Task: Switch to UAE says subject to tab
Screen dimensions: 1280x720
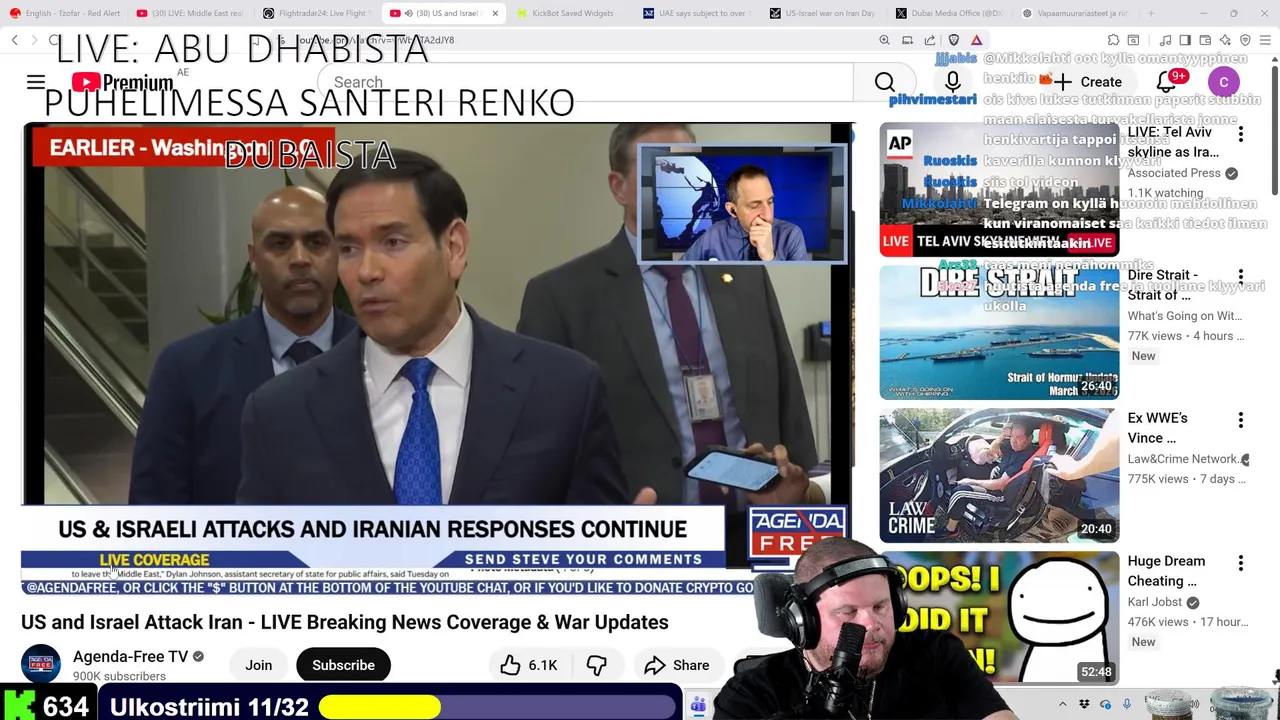Action: pos(697,13)
